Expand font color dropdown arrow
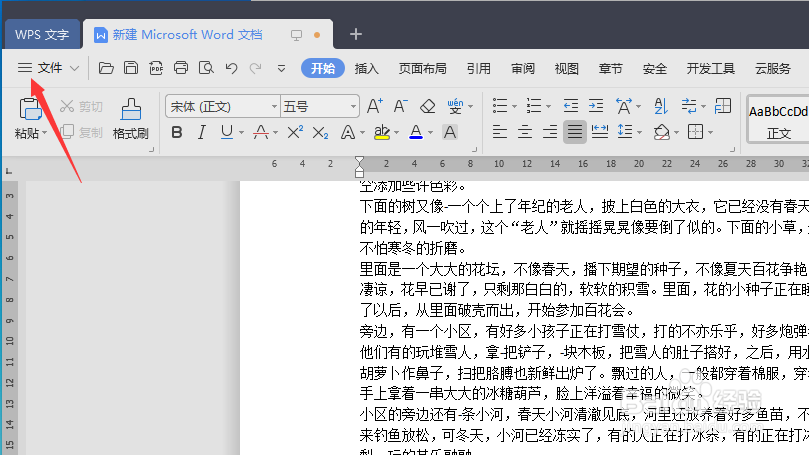The height and width of the screenshot is (455, 809). pos(430,133)
